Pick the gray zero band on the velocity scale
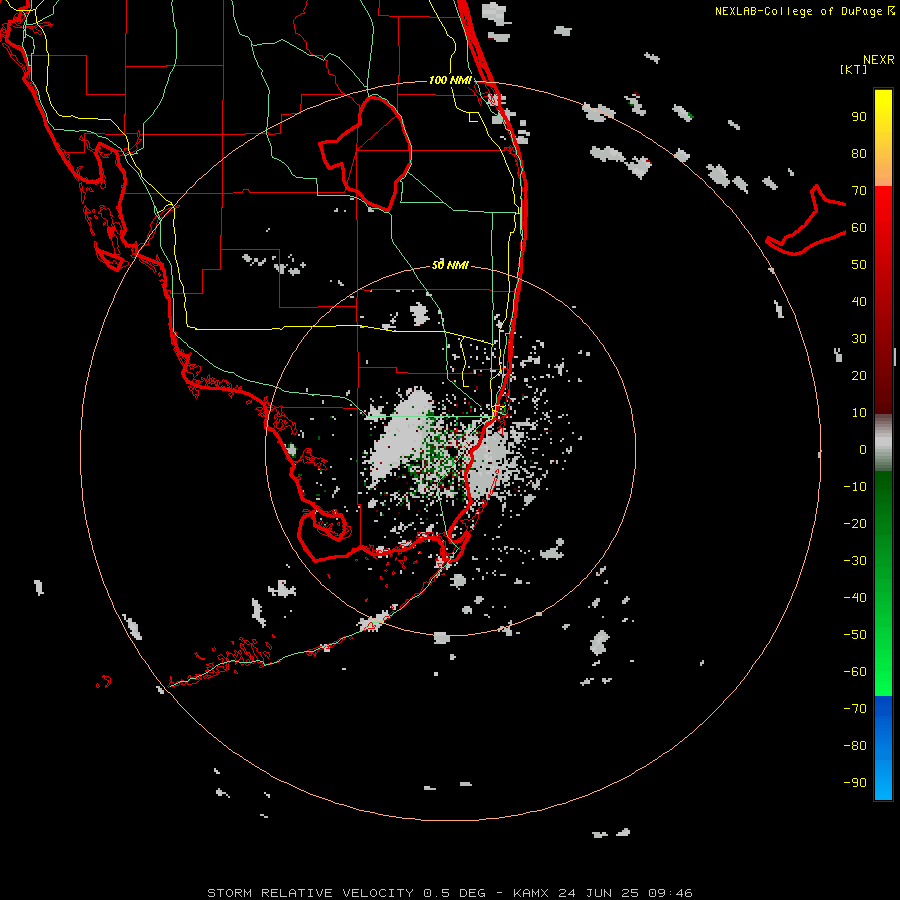This screenshot has height=900, width=900. pyautogui.click(x=883, y=443)
